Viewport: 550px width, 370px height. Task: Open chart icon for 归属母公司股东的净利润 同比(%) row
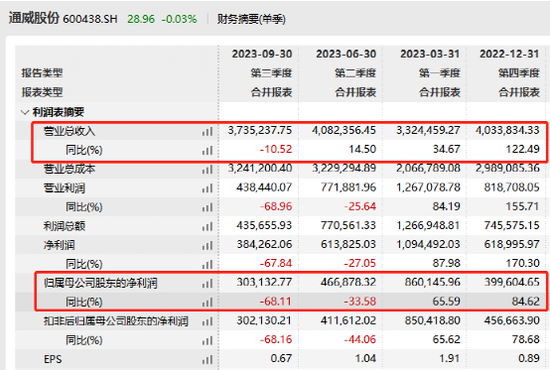coord(207,302)
